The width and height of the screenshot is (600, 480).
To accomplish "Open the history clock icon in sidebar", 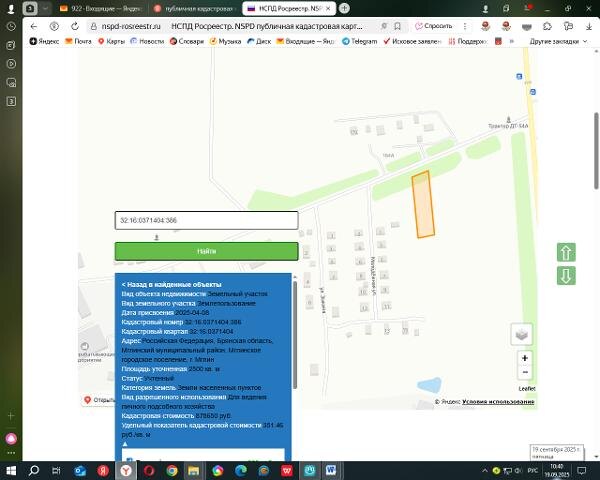I will pos(11,26).
